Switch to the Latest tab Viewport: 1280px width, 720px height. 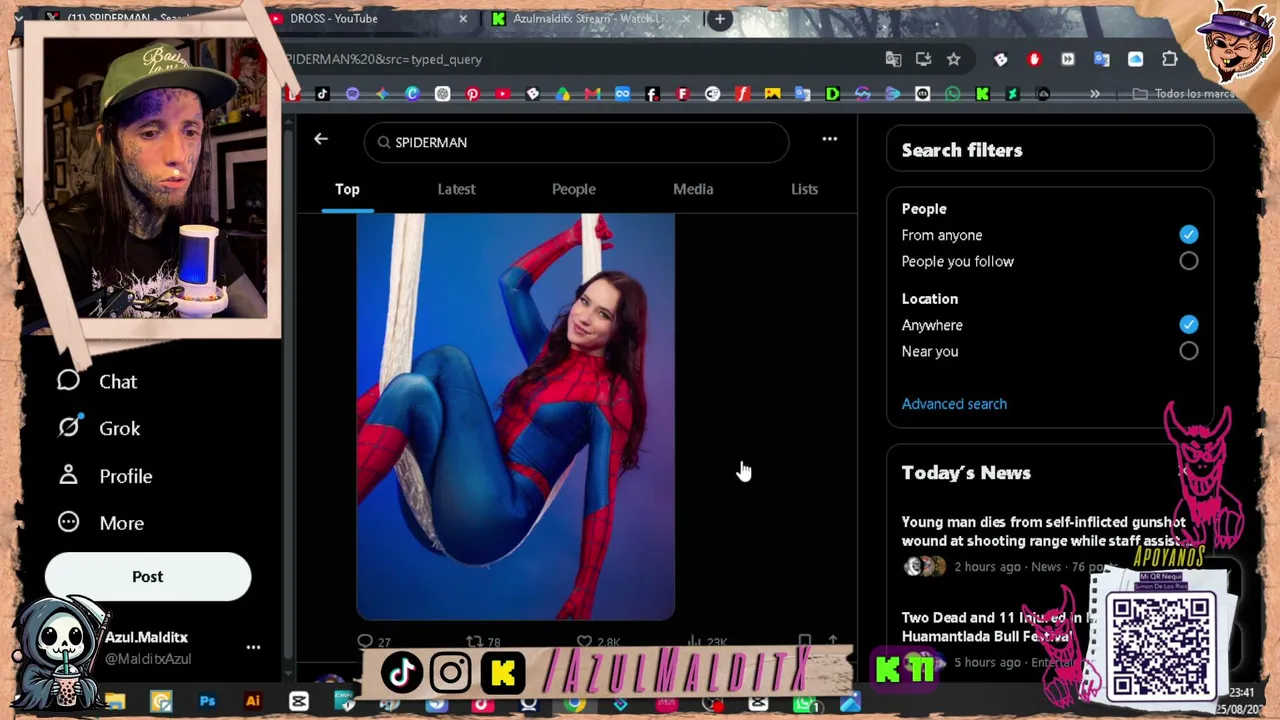[456, 189]
